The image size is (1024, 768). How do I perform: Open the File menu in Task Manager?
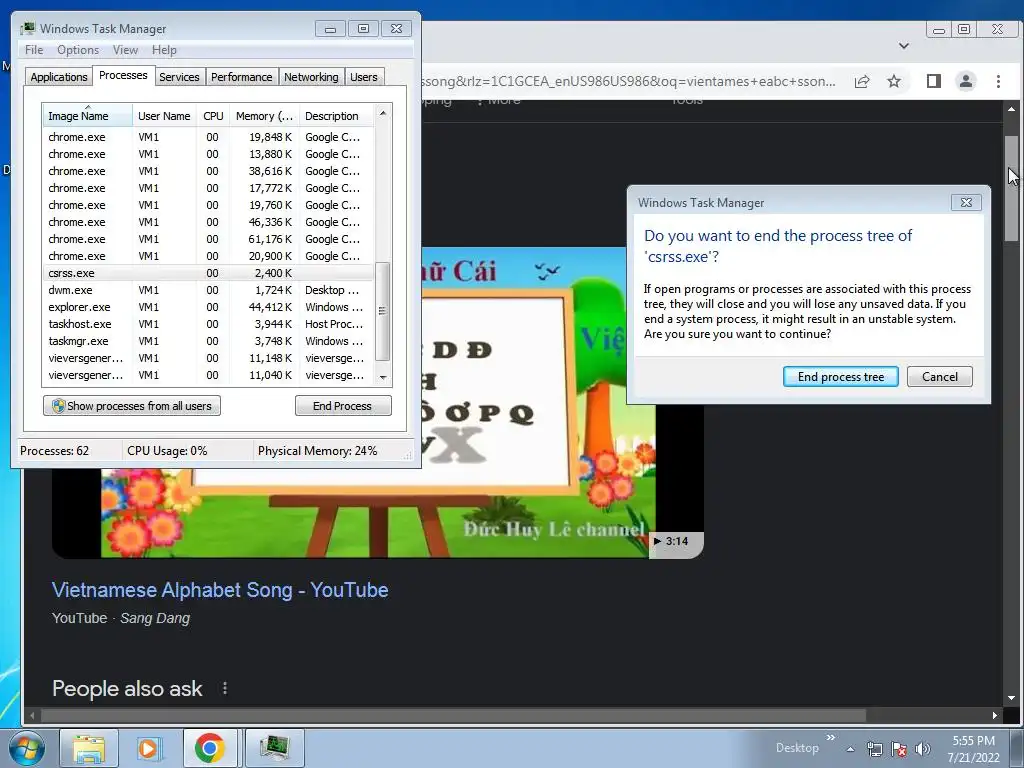(34, 50)
